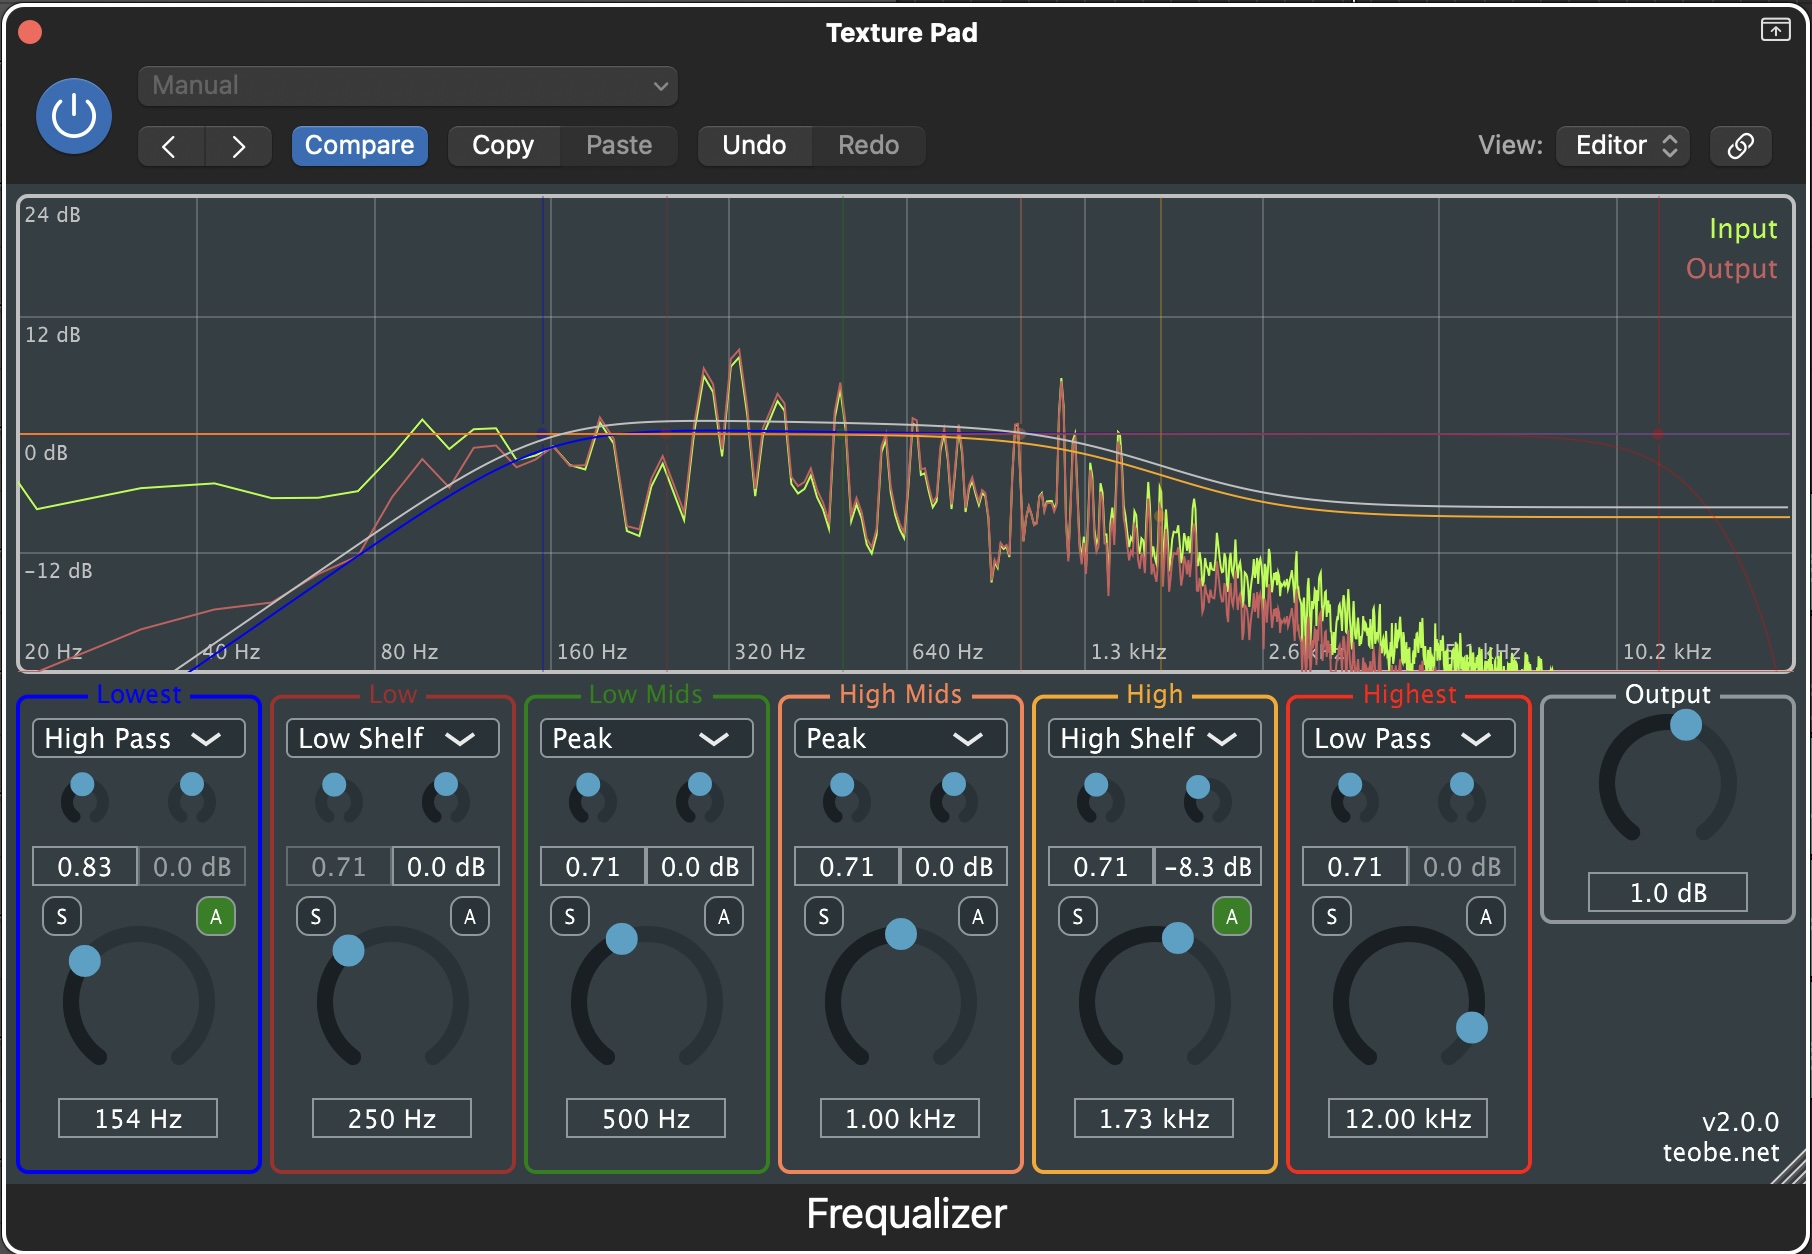Click the Compare button

tap(360, 146)
